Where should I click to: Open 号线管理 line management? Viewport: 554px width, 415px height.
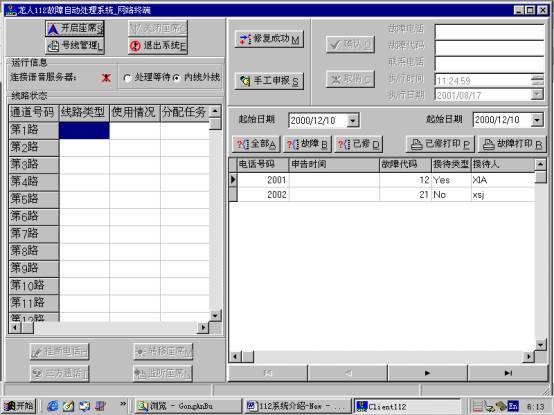[x=75, y=46]
